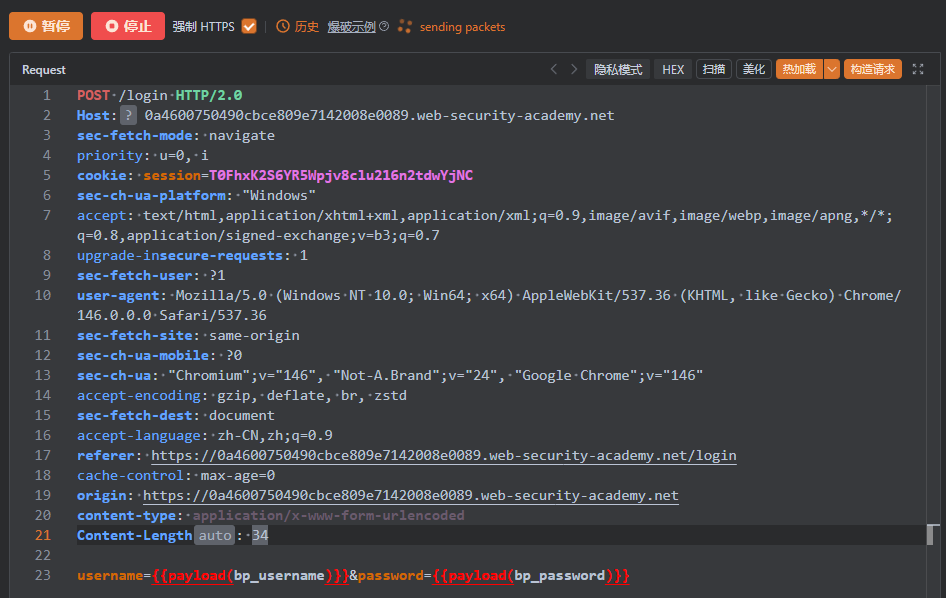Click the 暂停 pause button
Image resolution: width=946 pixels, height=598 pixels.
pos(46,26)
